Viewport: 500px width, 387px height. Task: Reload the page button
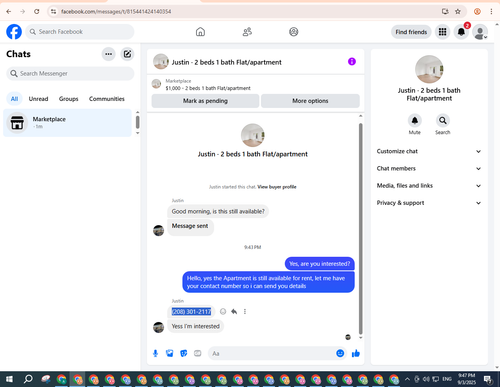37,11
